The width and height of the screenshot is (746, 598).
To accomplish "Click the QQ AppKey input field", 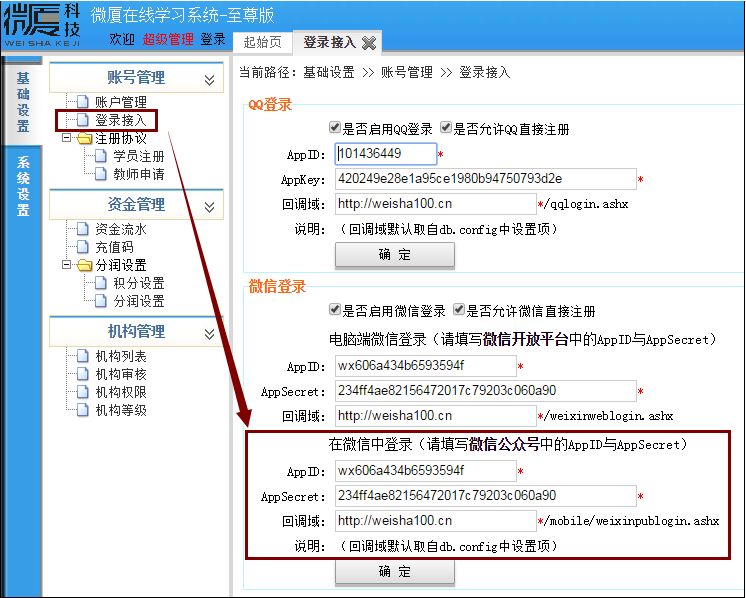I will click(485, 179).
